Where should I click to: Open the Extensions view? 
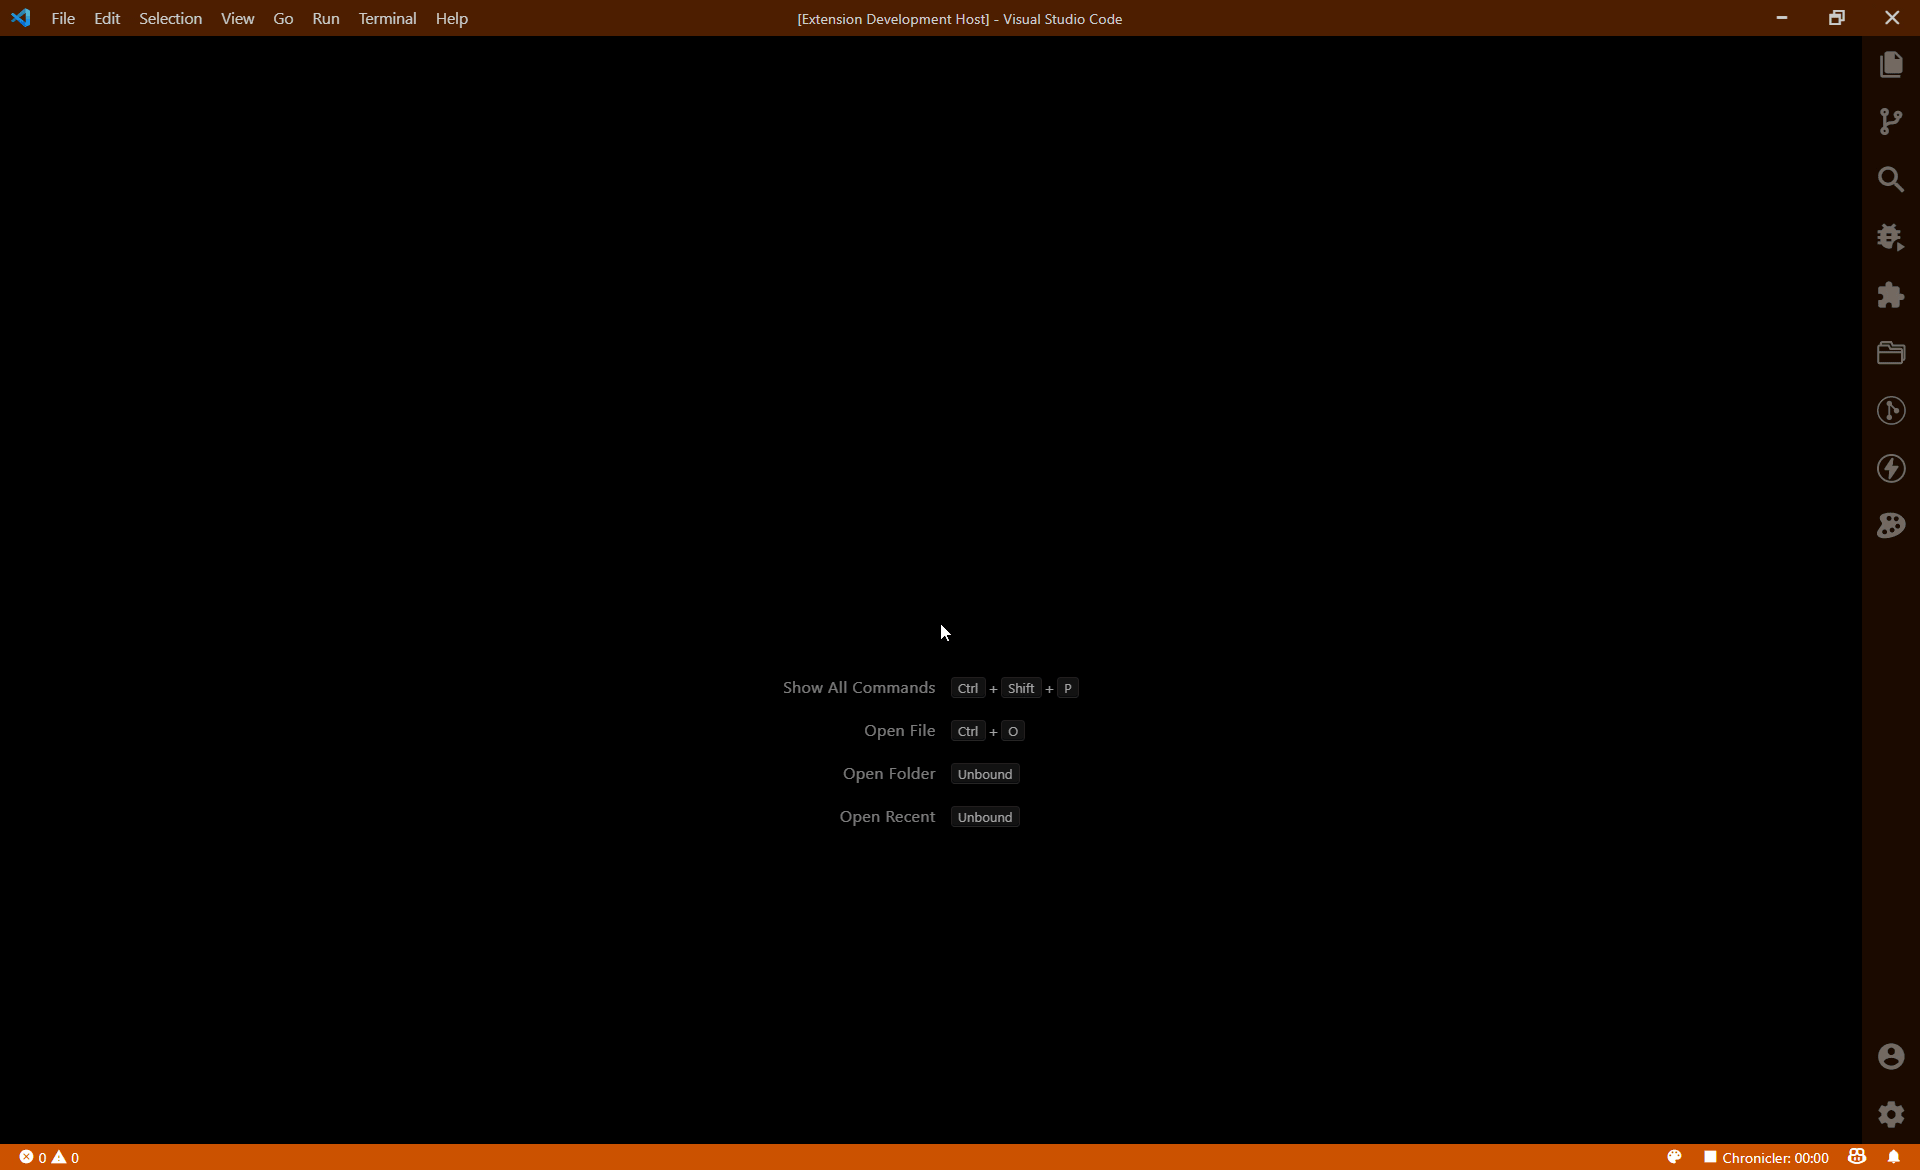pos(1890,295)
